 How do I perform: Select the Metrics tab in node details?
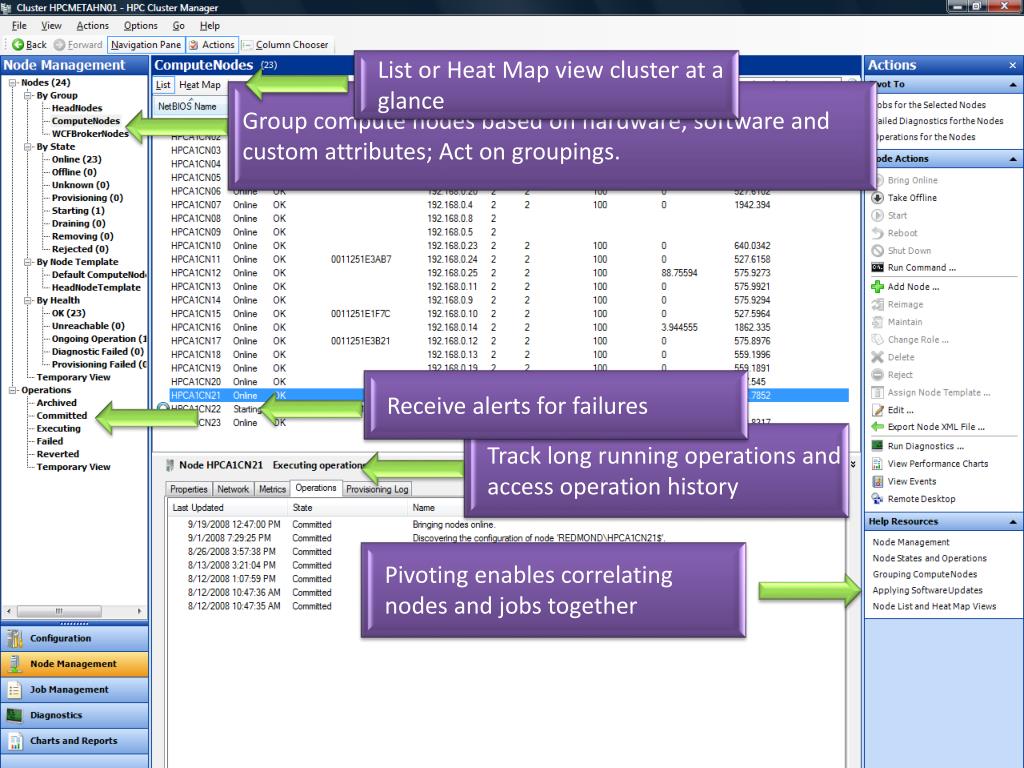272,489
